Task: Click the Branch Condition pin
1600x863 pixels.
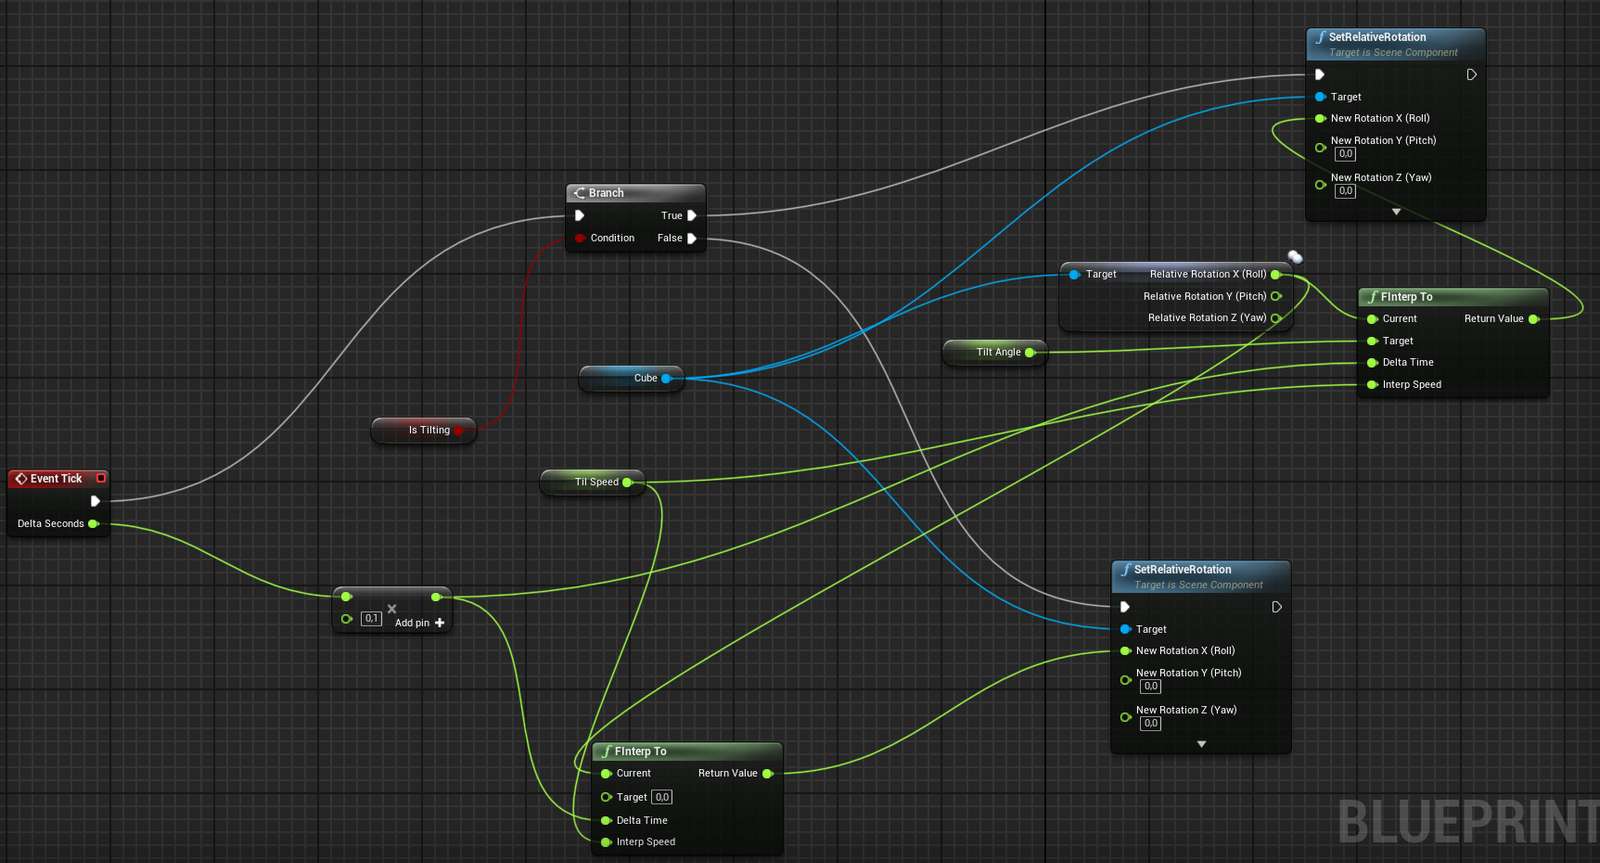Action: (580, 238)
